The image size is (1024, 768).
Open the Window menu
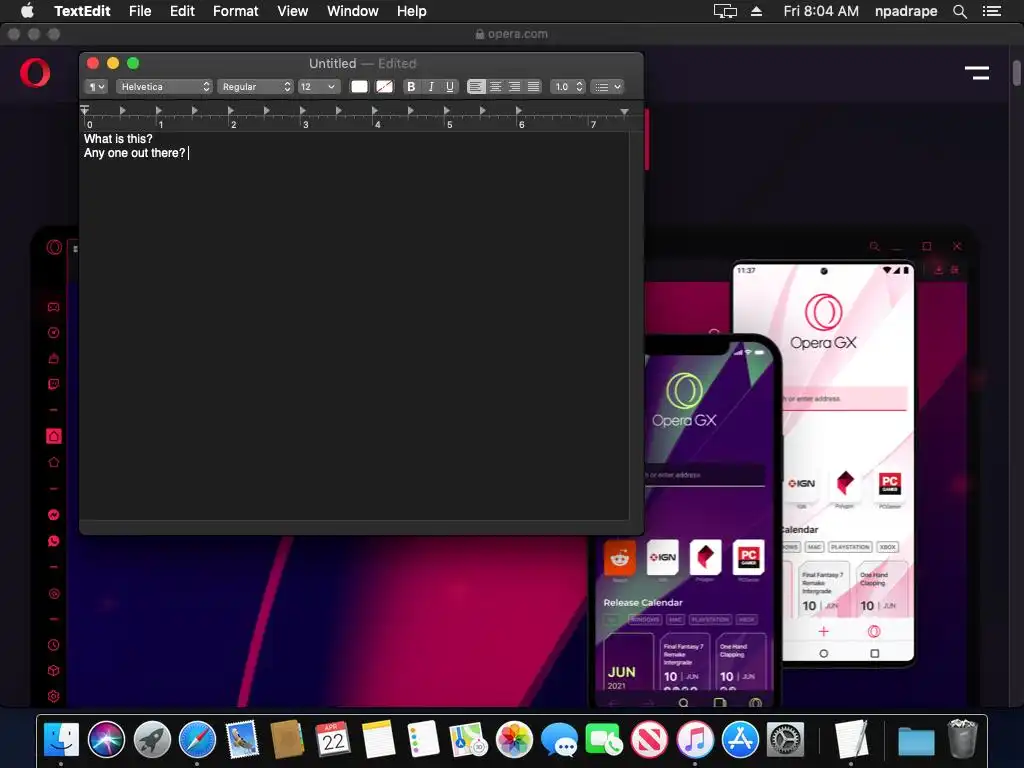coord(353,11)
